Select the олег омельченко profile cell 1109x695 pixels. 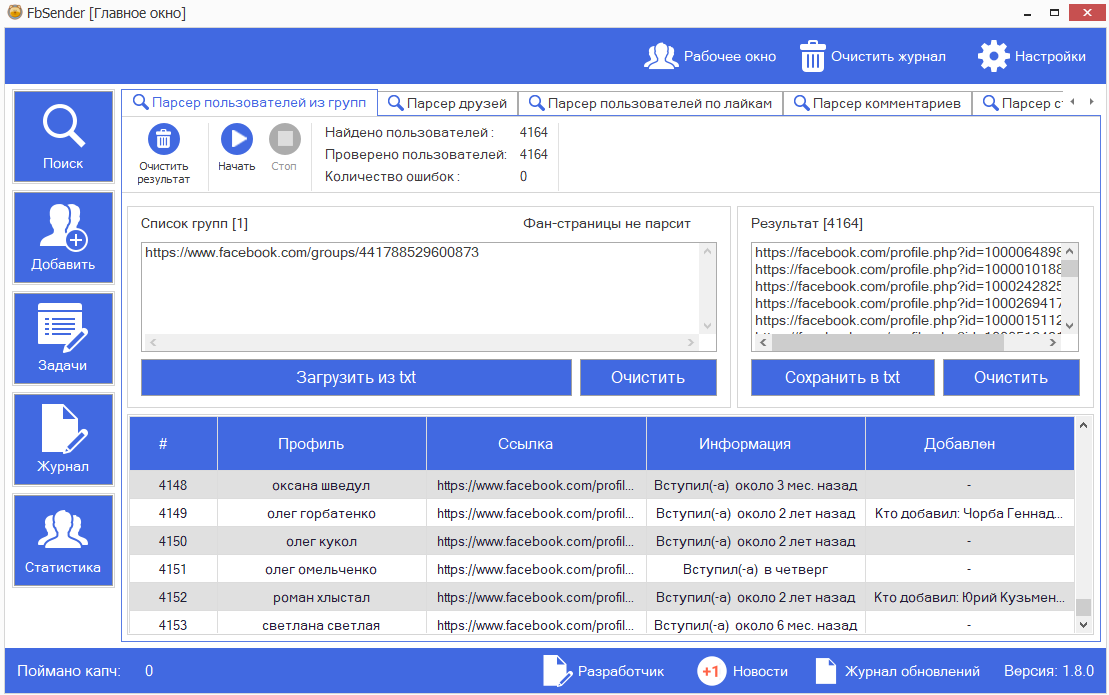click(x=322, y=569)
